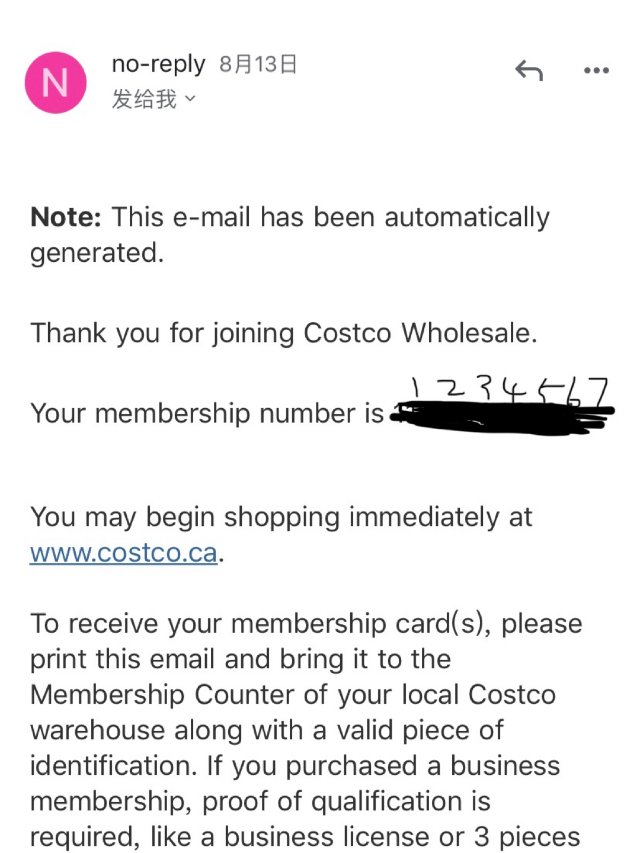
Task: Click the "Your membership number is" text
Action: pyautogui.click(x=207, y=413)
